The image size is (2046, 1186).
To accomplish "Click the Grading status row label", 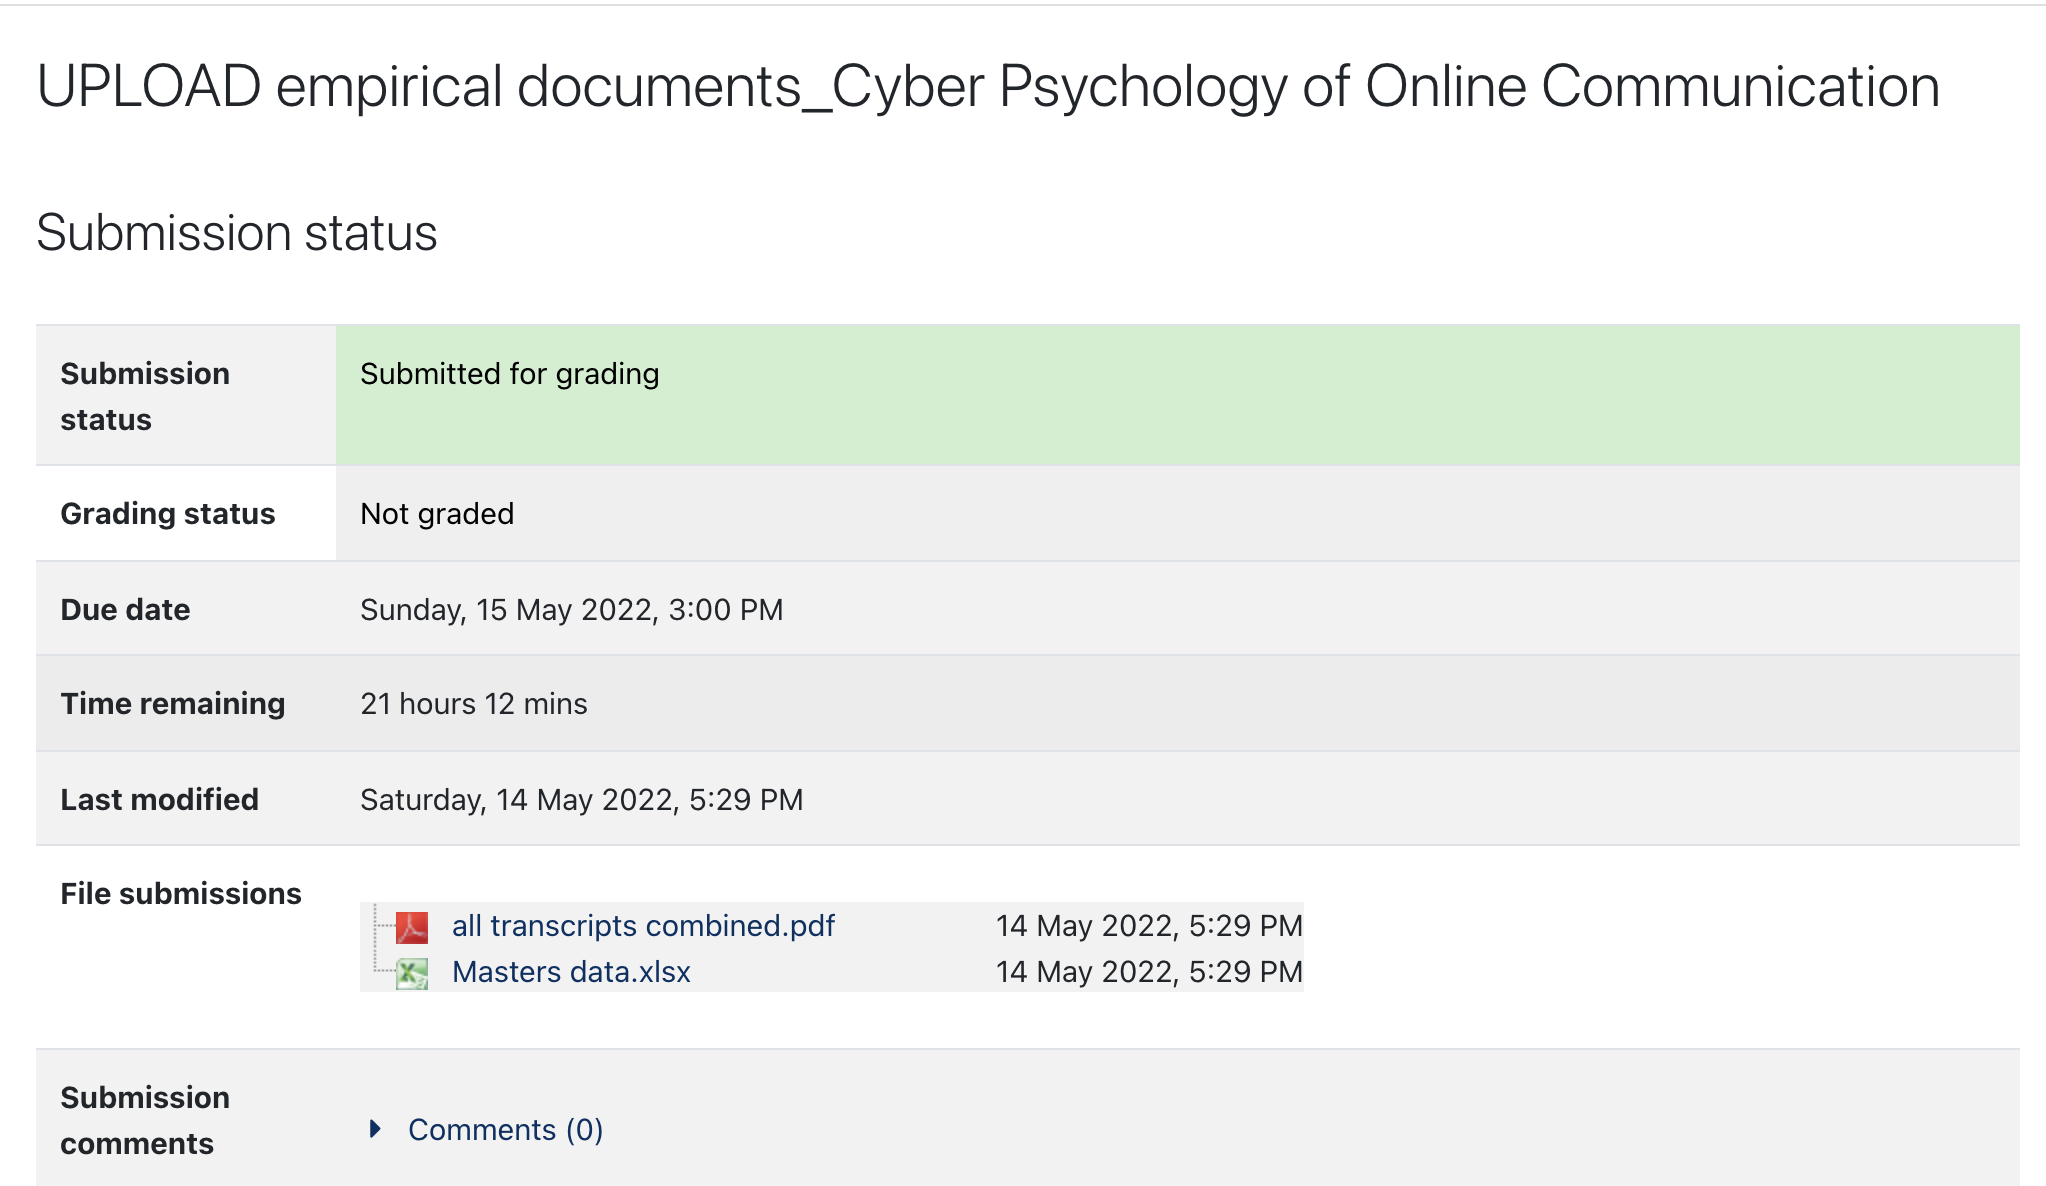I will point(168,513).
